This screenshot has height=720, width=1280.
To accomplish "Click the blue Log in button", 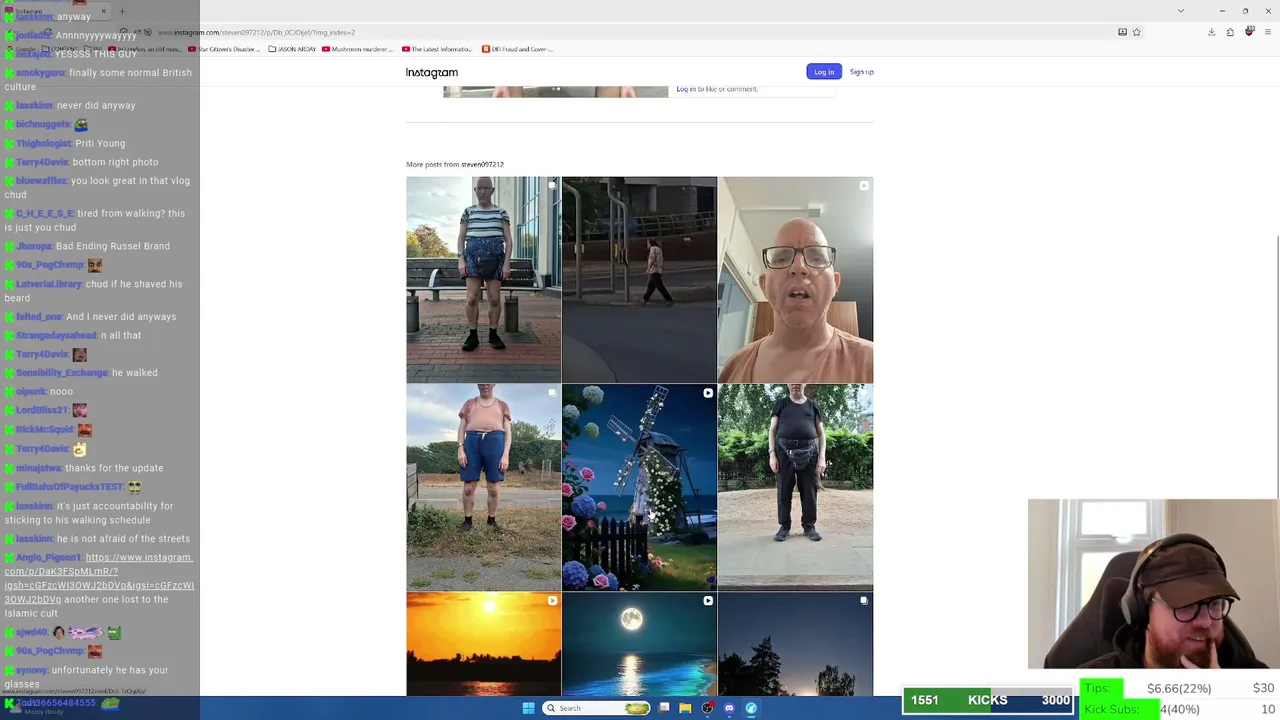I will [824, 72].
